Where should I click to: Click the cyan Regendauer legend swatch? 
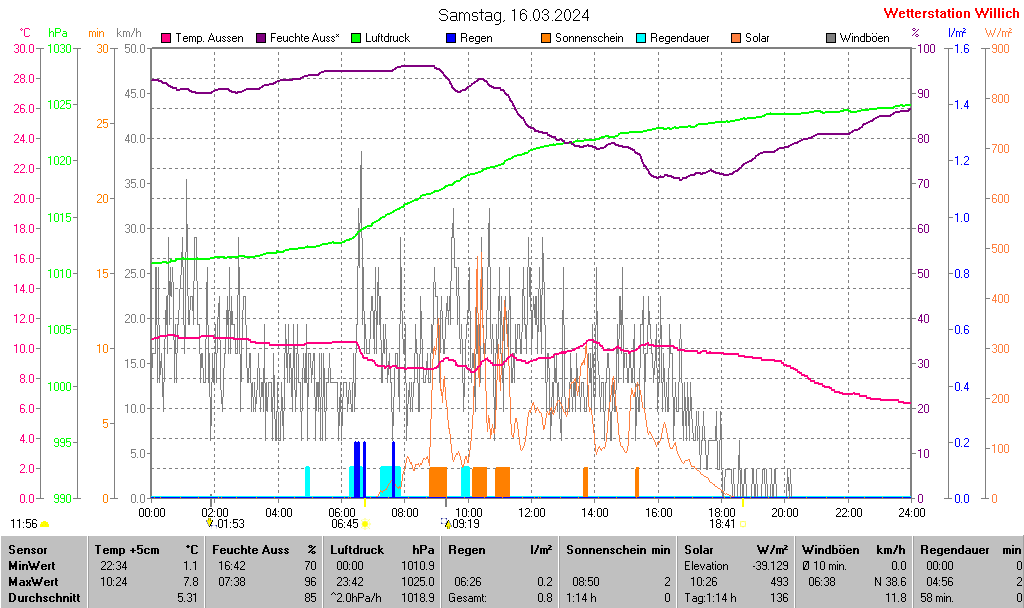pyautogui.click(x=641, y=38)
